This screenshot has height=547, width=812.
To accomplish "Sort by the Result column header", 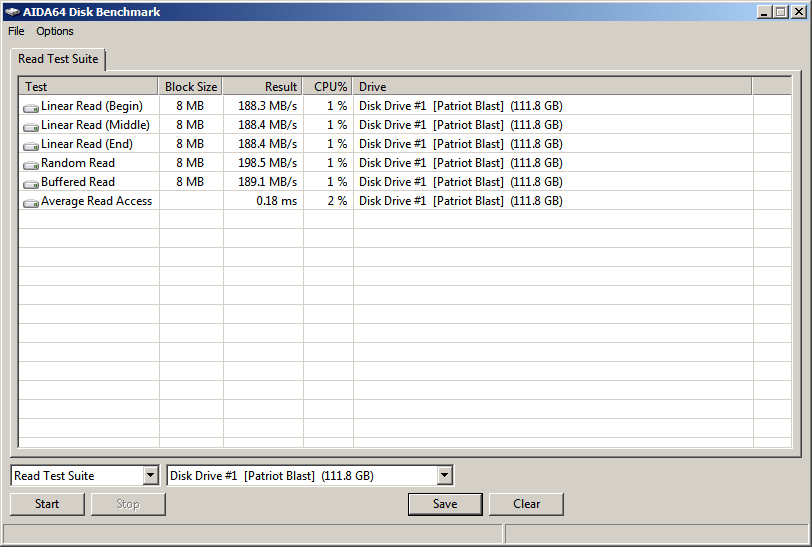I will pyautogui.click(x=263, y=87).
